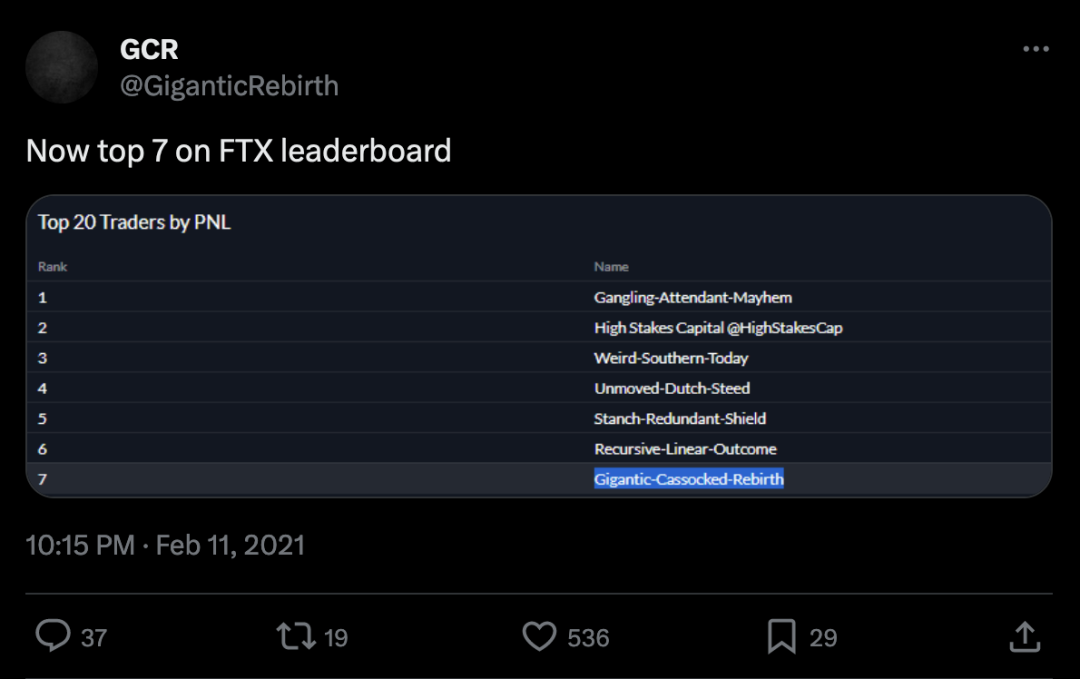Click GCR's profile avatar
The width and height of the screenshot is (1080, 679).
click(61, 67)
